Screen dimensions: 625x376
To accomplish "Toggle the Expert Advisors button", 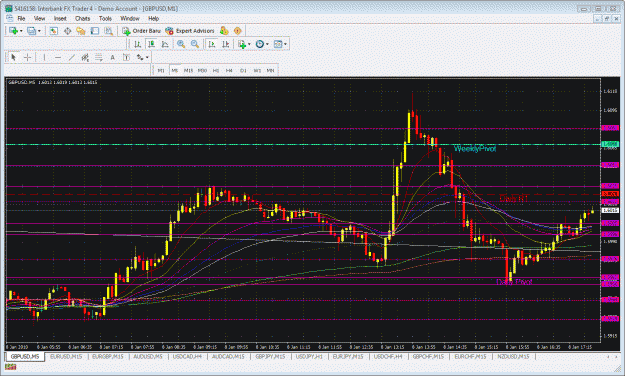I will 190,31.
